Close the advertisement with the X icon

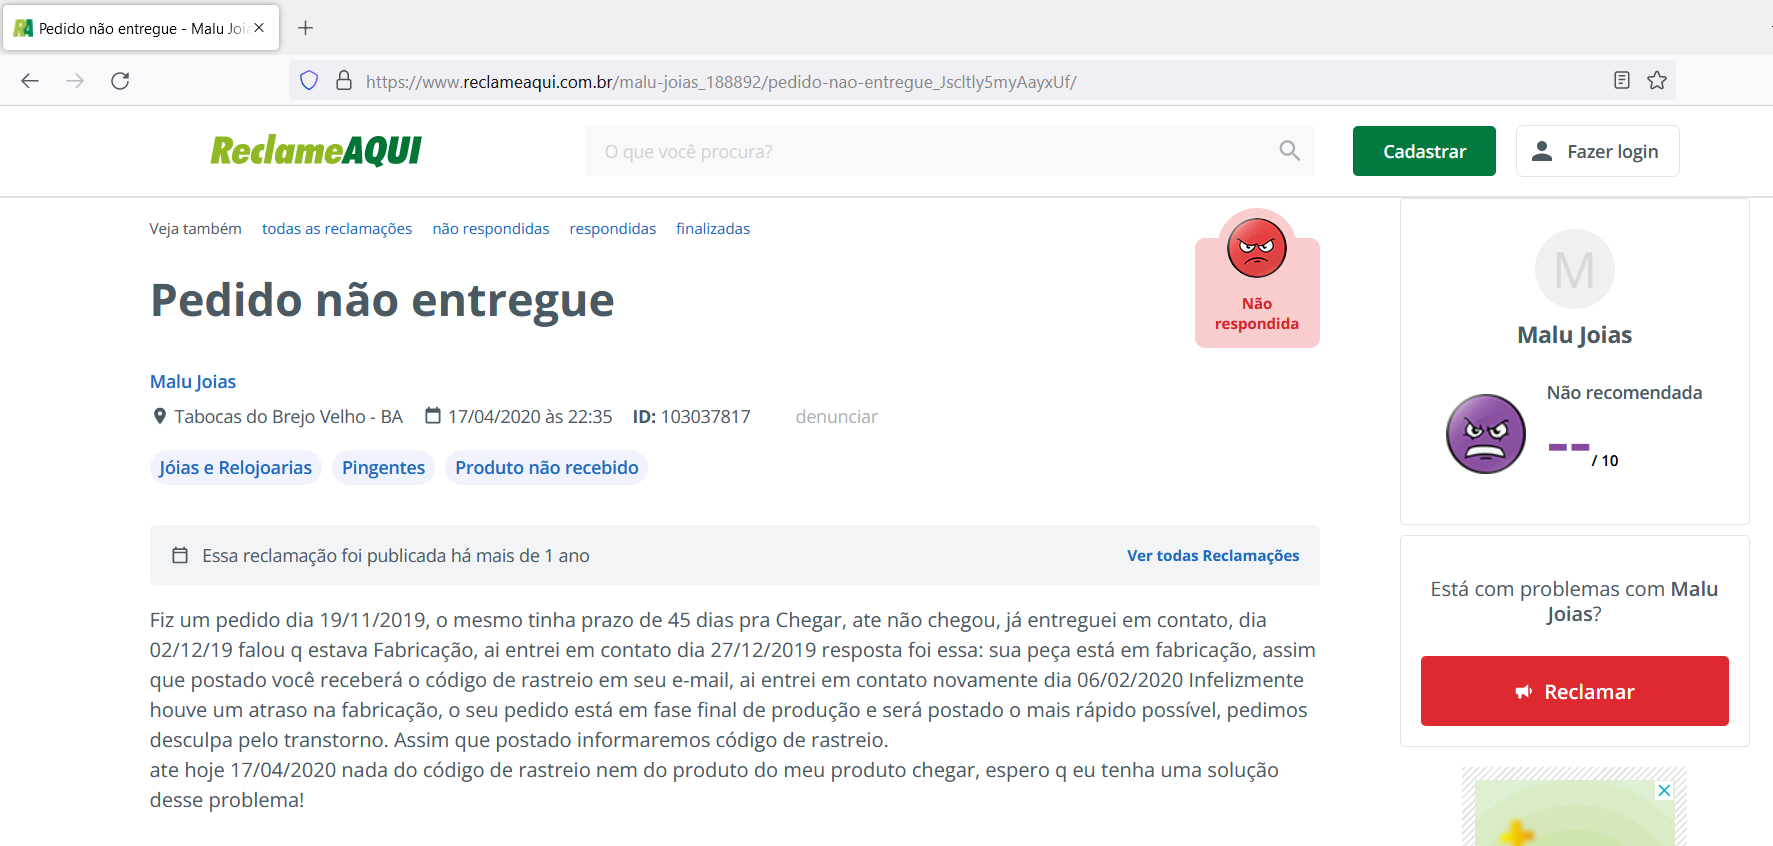pyautogui.click(x=1664, y=790)
